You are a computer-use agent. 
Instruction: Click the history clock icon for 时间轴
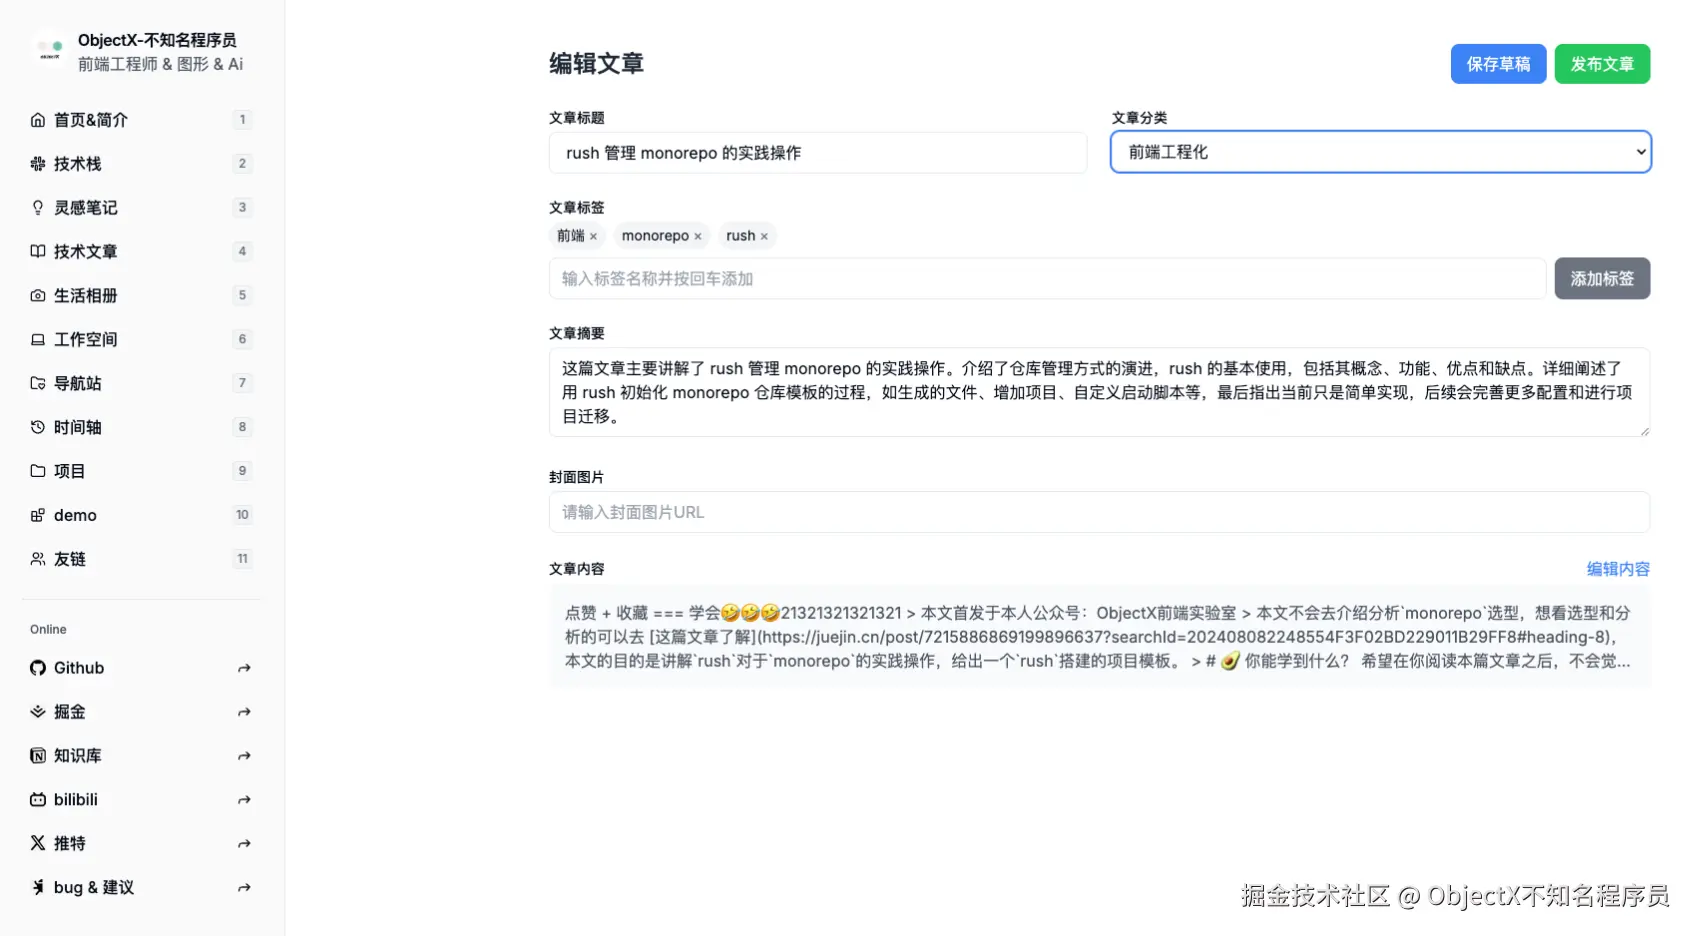point(38,428)
